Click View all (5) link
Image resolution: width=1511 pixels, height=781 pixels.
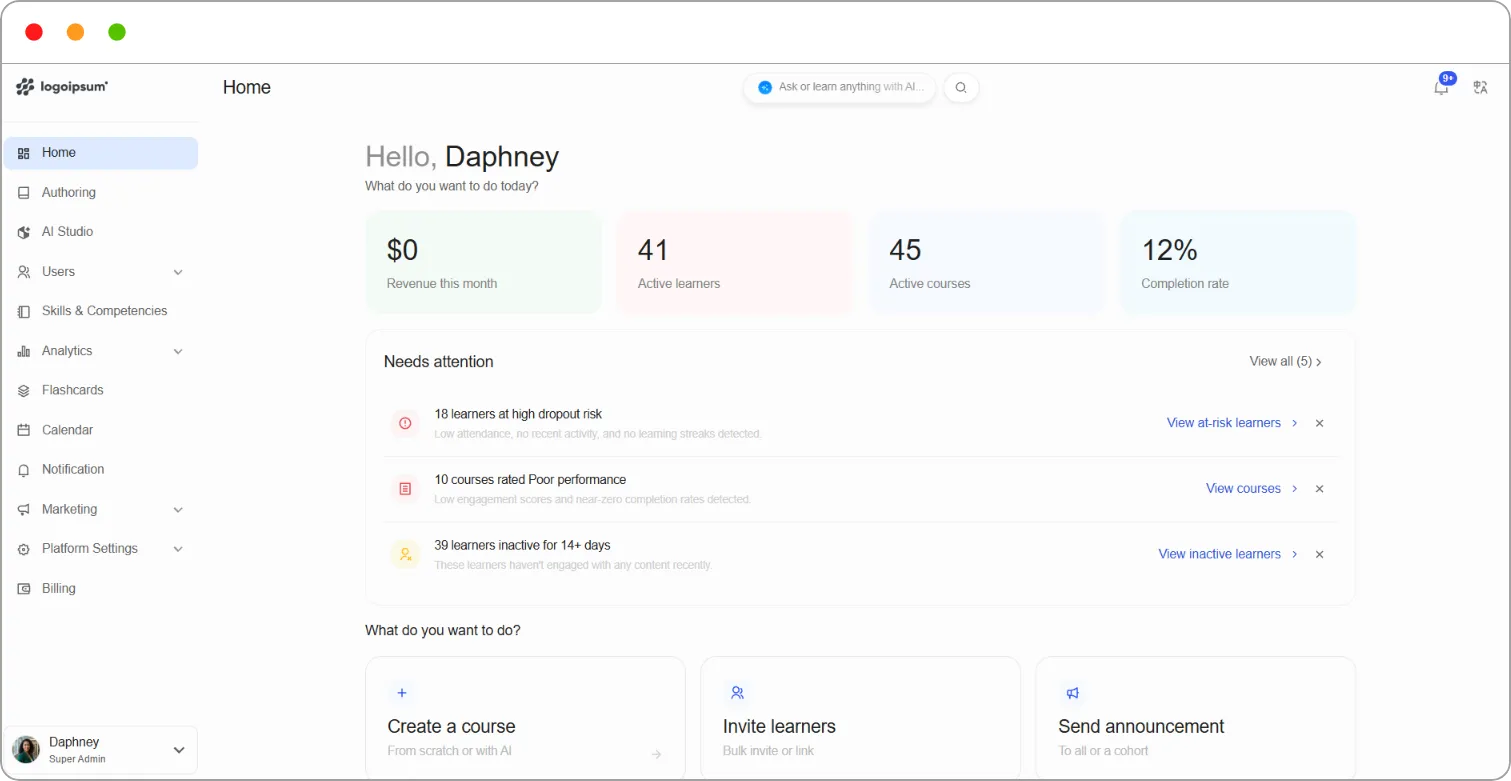tap(1286, 362)
